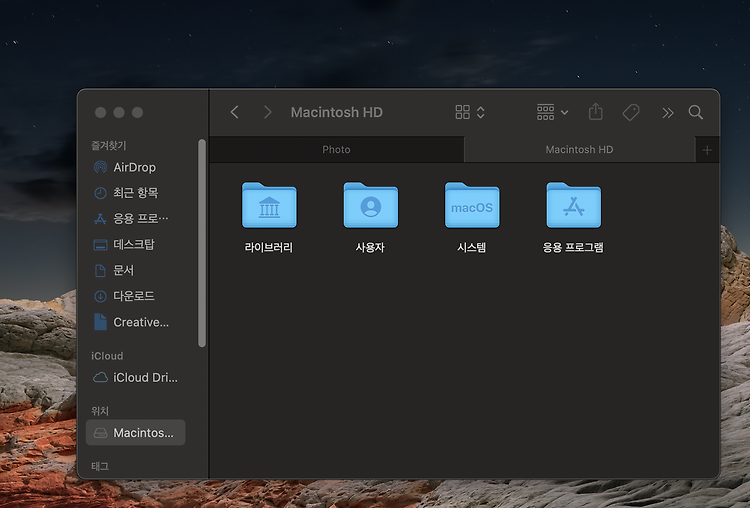The height and width of the screenshot is (508, 750).
Task: Click the Share toolbar icon
Action: (x=596, y=111)
